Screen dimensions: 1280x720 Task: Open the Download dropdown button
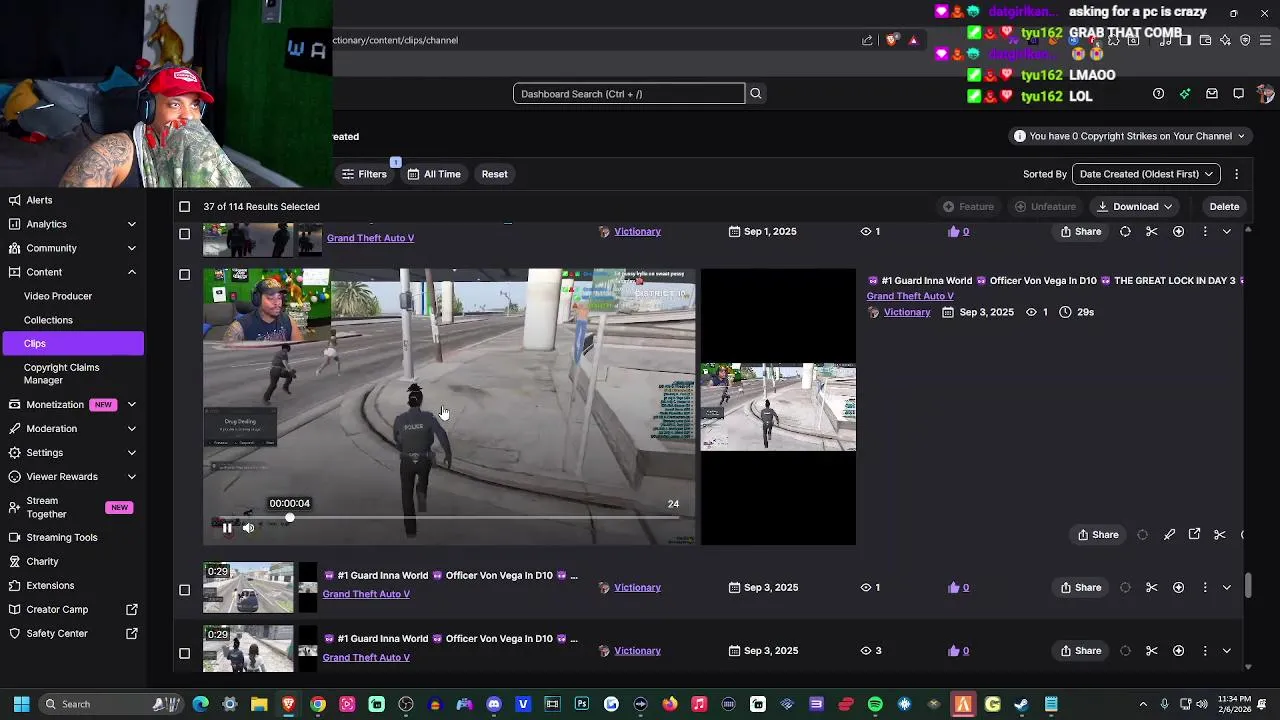tap(1135, 207)
